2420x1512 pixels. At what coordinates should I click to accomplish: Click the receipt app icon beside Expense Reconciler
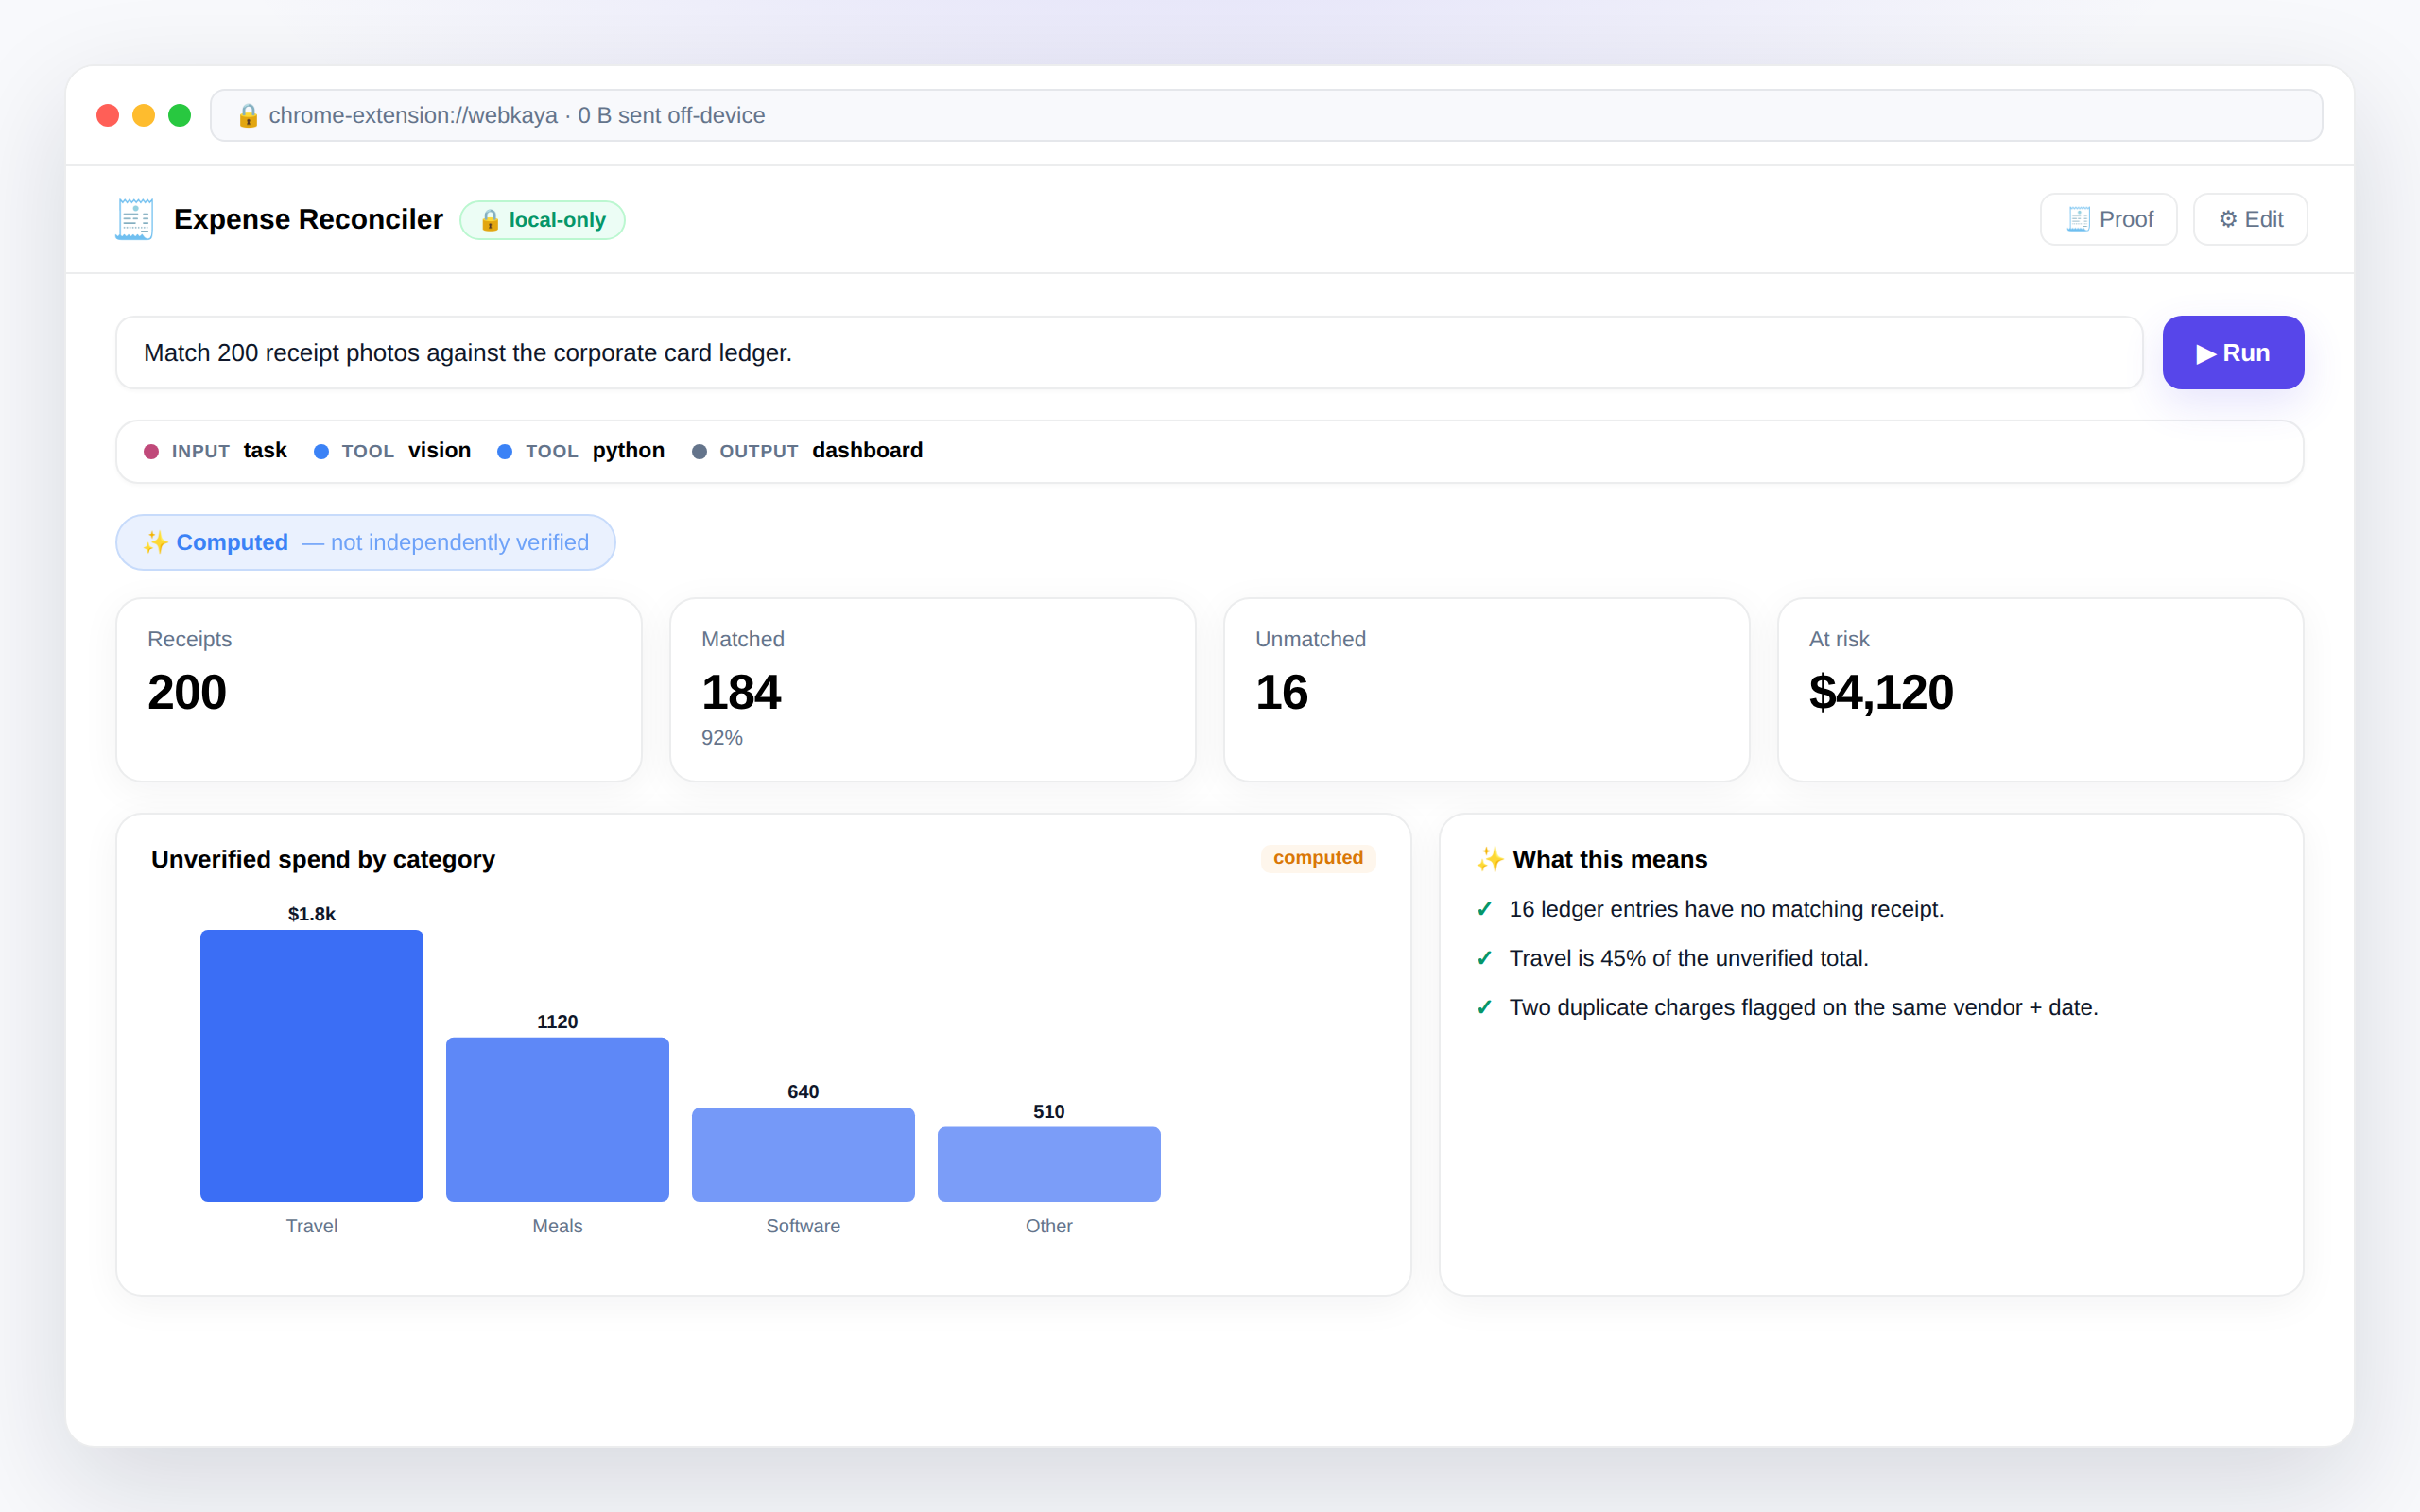click(x=134, y=219)
